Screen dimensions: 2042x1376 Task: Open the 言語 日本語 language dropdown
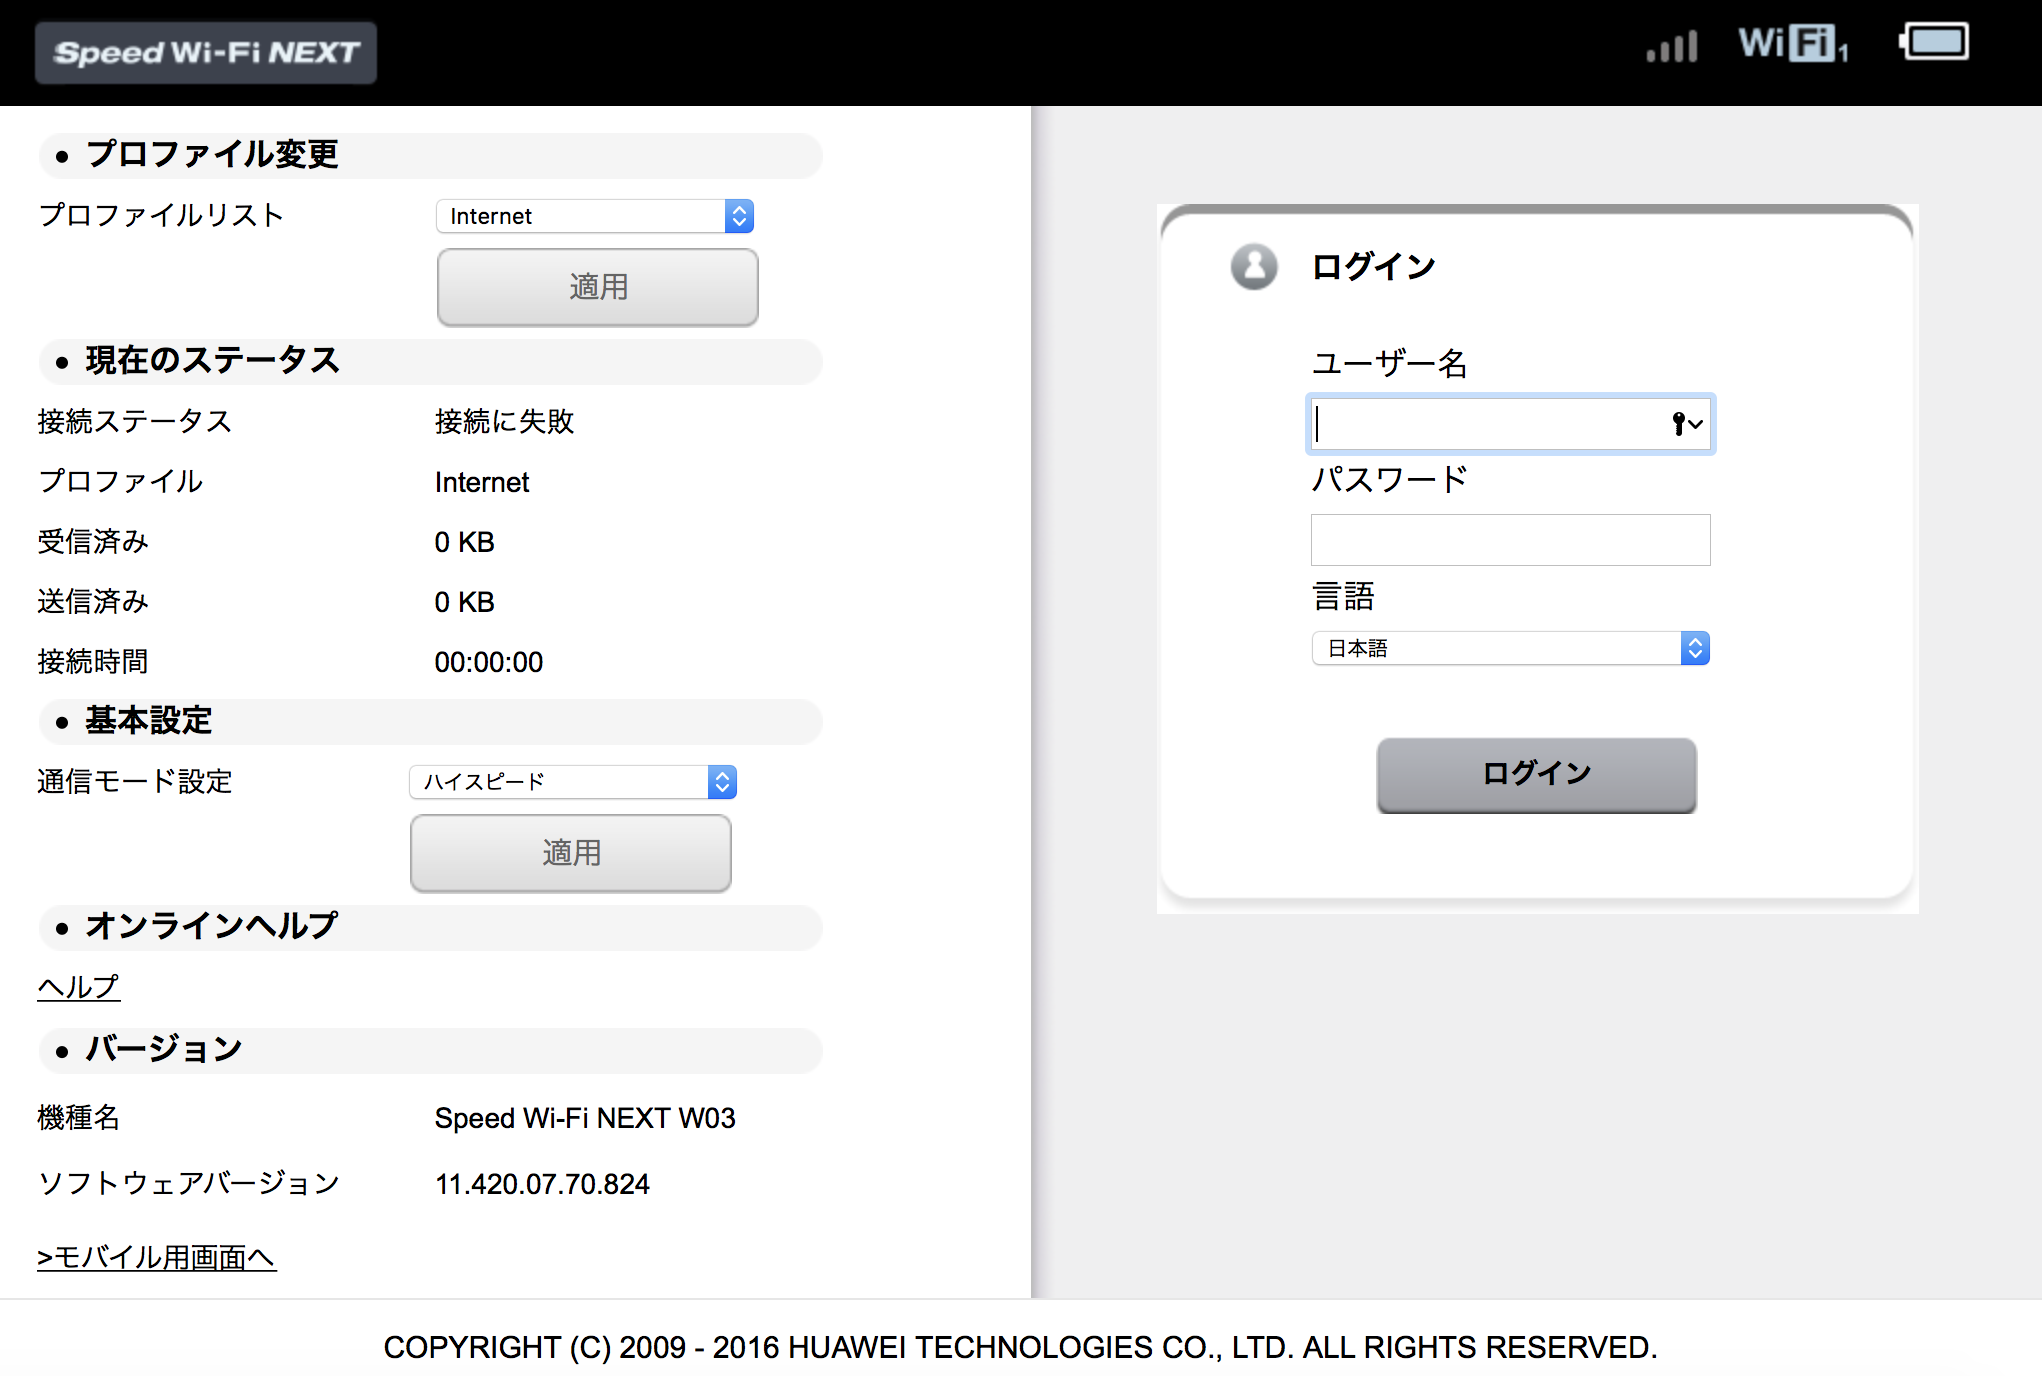pos(1510,648)
